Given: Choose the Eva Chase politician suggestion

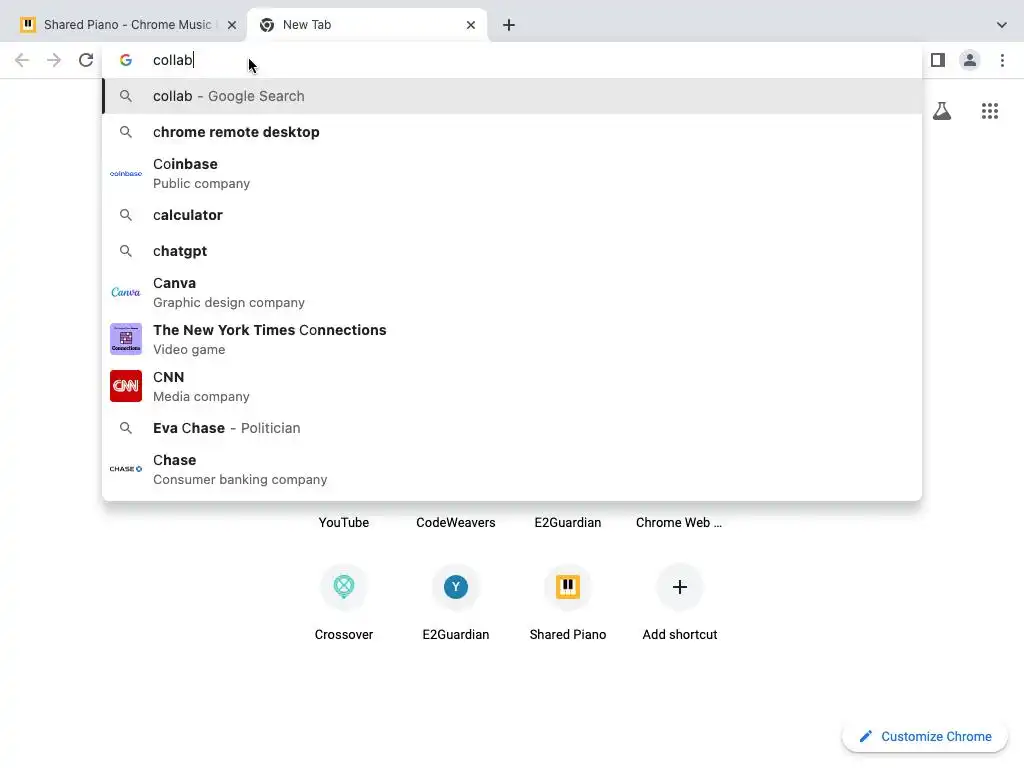Looking at the screenshot, I should click(x=512, y=428).
